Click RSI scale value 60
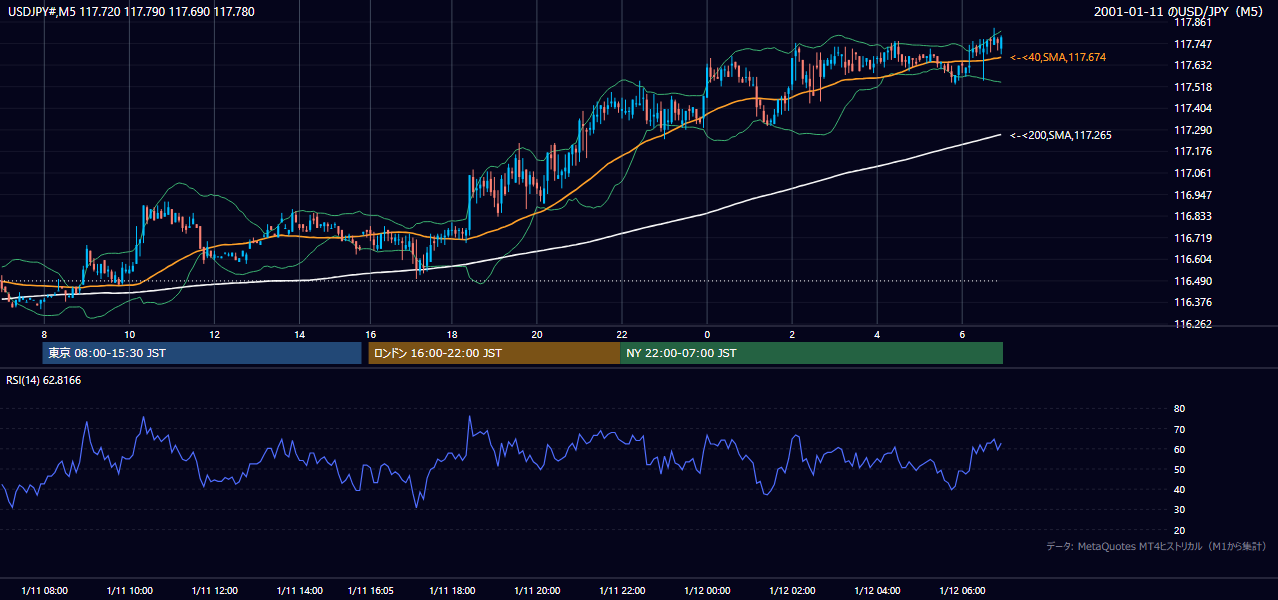 [1179, 449]
